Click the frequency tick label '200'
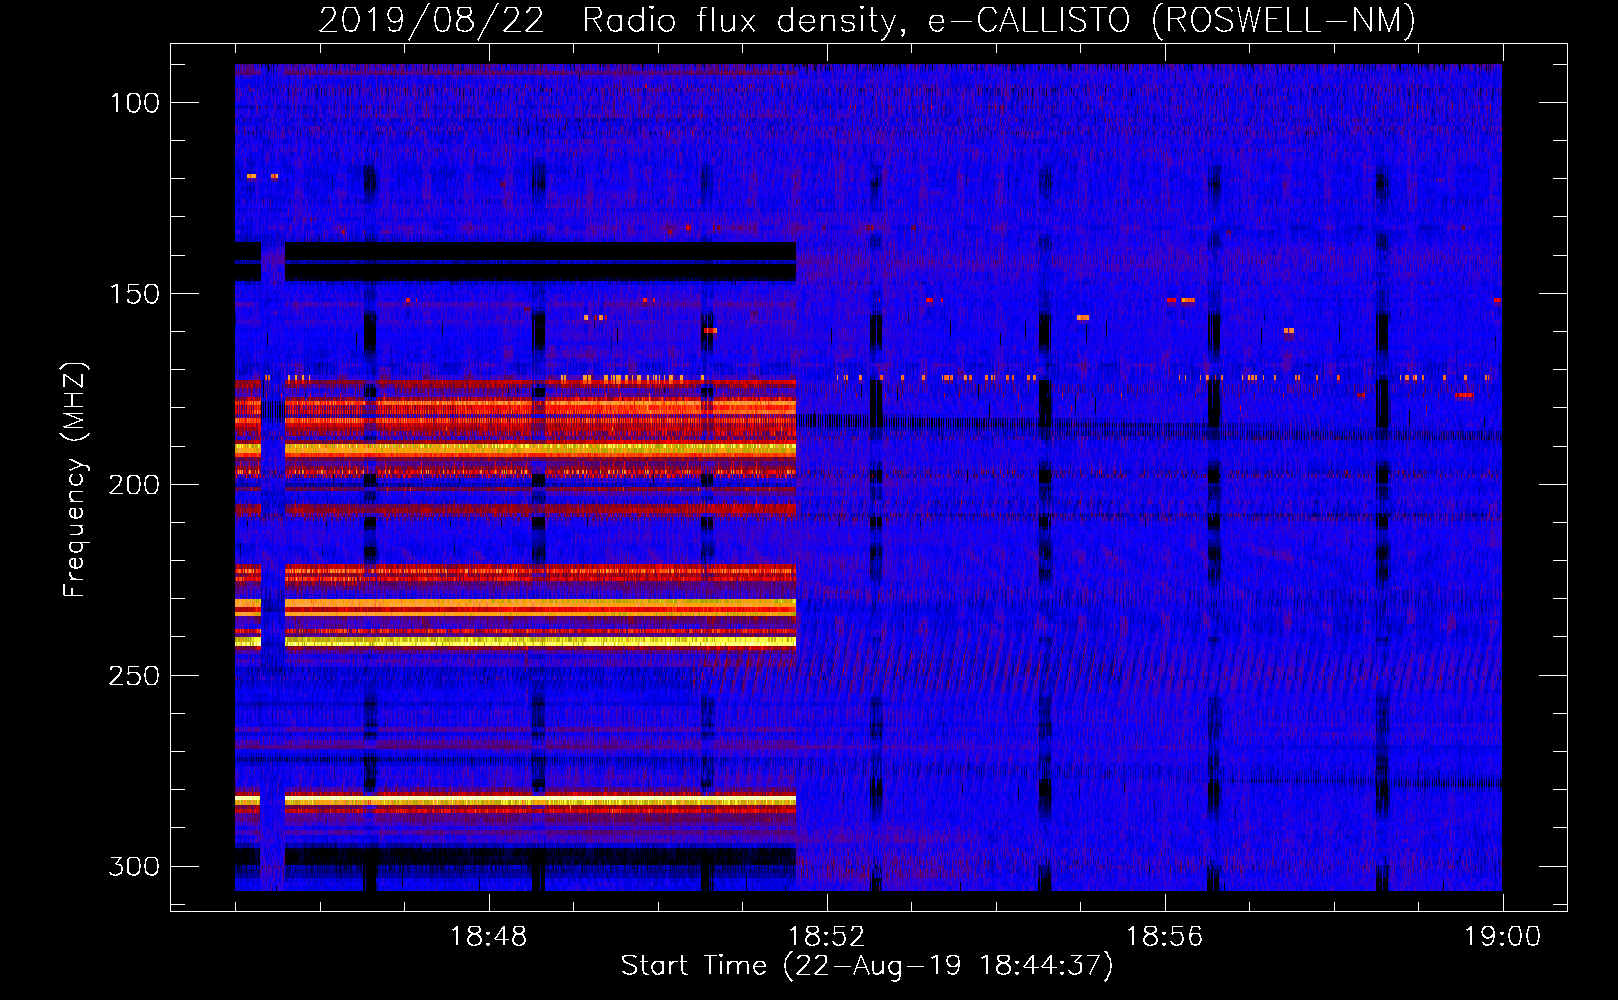 tap(134, 485)
